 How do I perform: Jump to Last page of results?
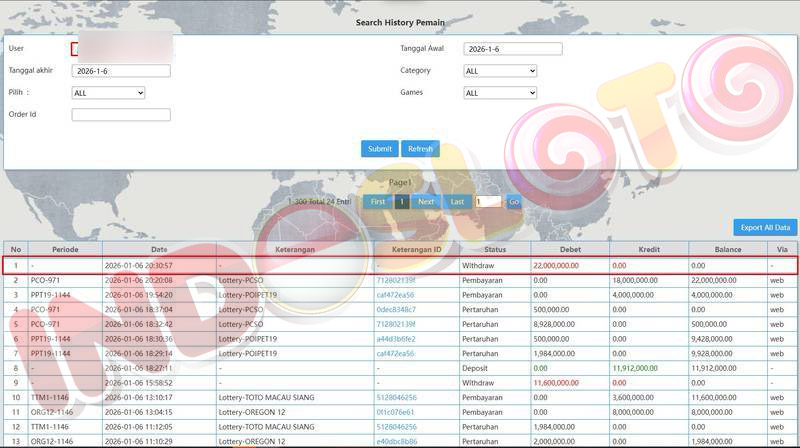point(457,202)
